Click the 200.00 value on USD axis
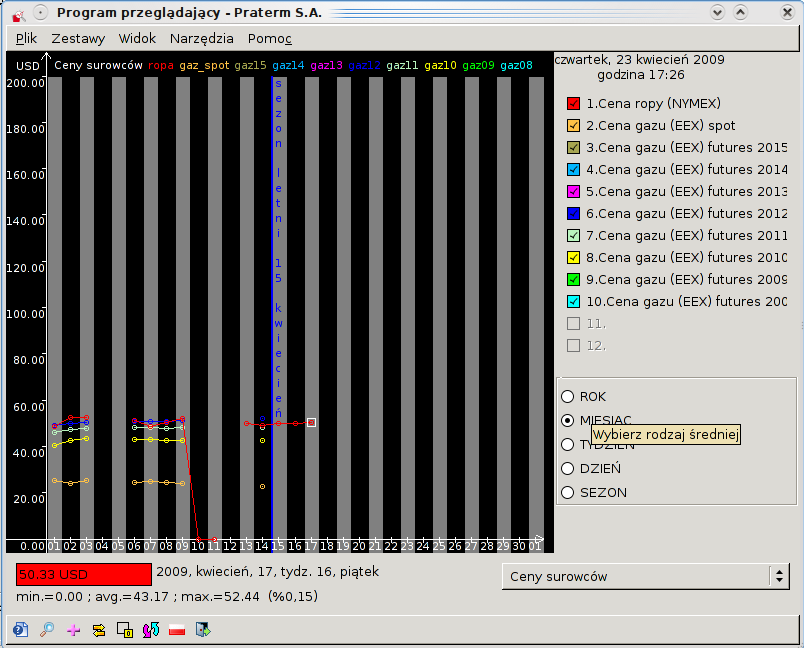Screen dimensions: 804x648 click(x=26, y=83)
